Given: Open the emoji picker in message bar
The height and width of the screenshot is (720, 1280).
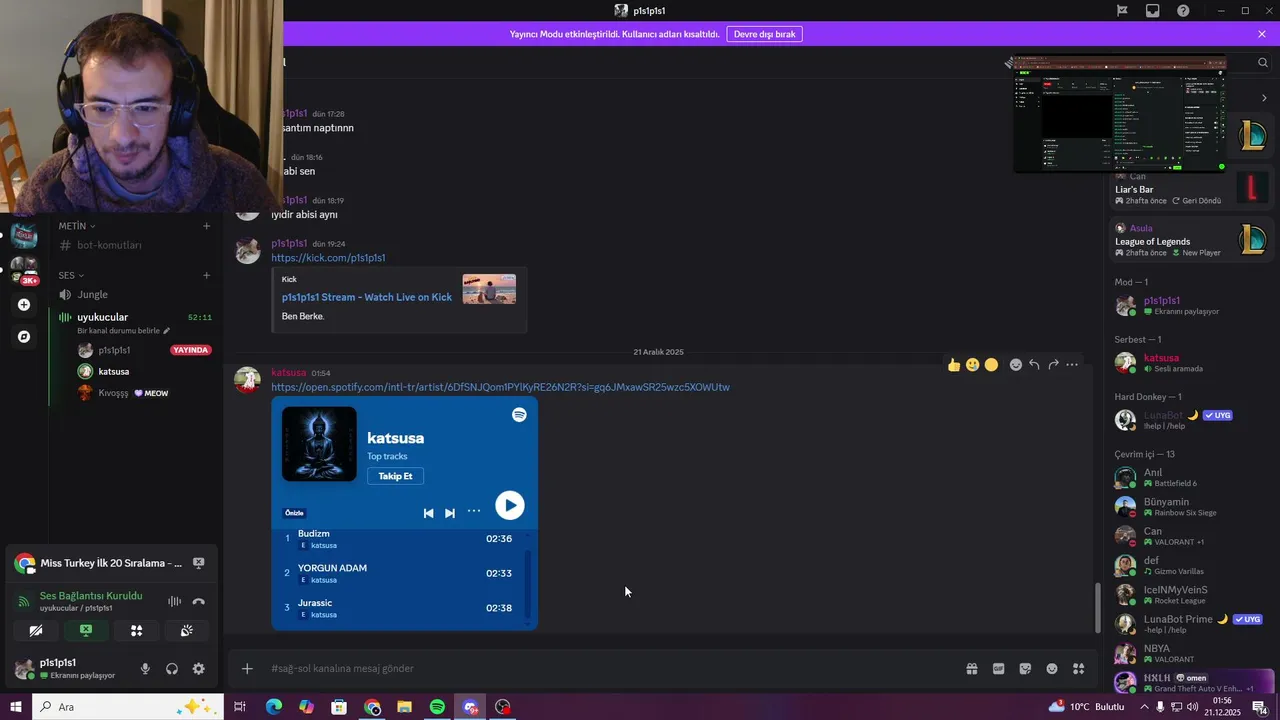Looking at the screenshot, I should (1052, 669).
